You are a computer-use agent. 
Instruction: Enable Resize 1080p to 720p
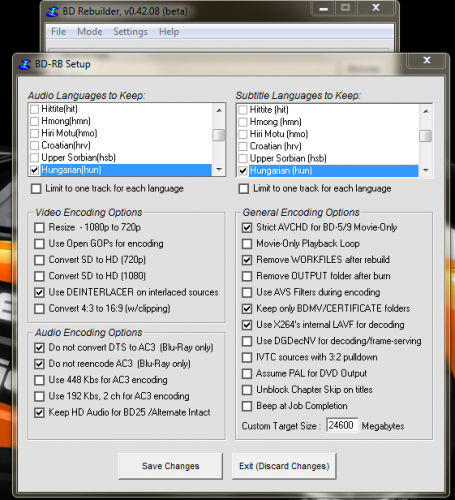coord(39,228)
